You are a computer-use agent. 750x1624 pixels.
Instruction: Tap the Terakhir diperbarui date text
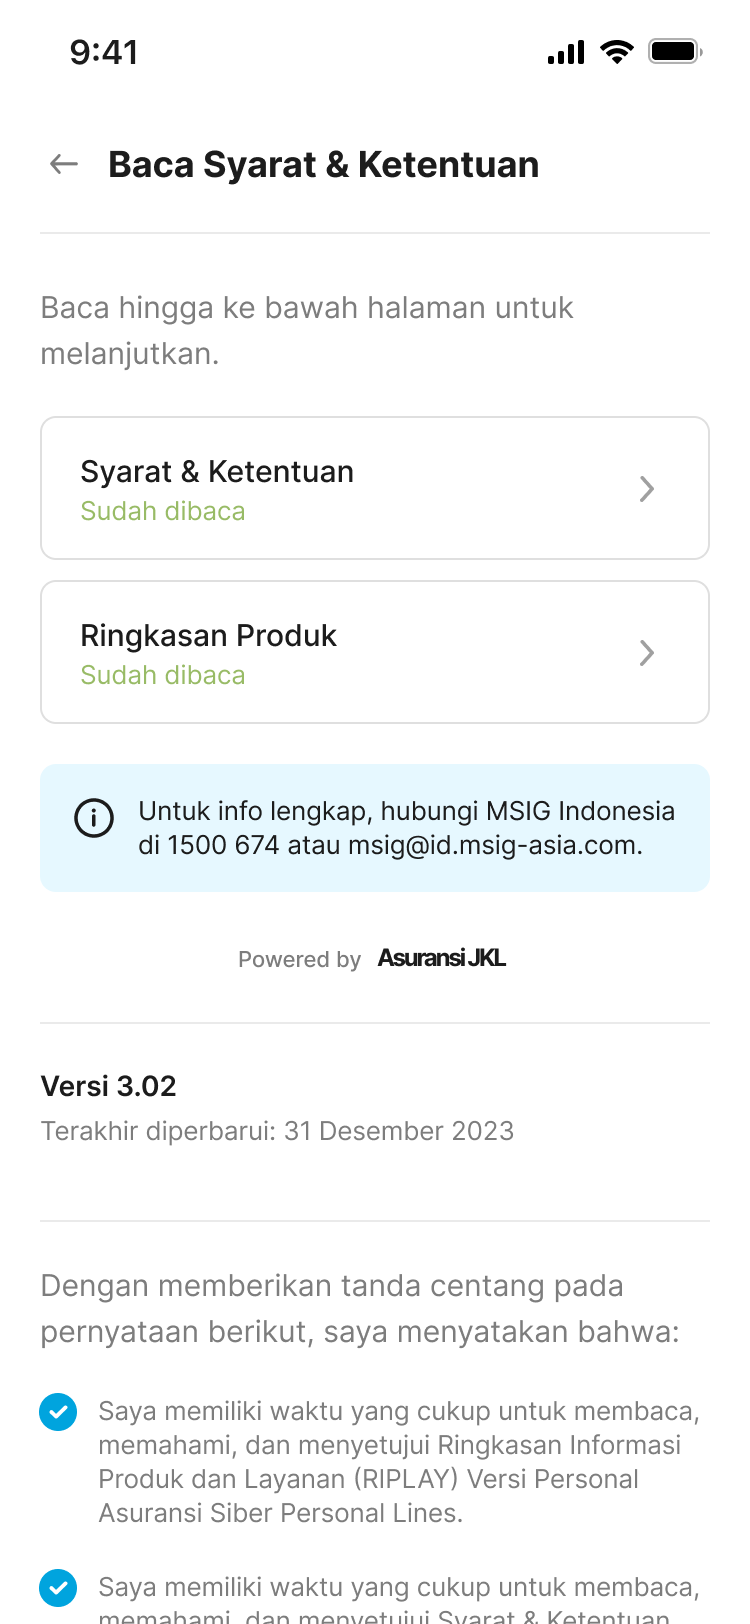[x=277, y=1131]
